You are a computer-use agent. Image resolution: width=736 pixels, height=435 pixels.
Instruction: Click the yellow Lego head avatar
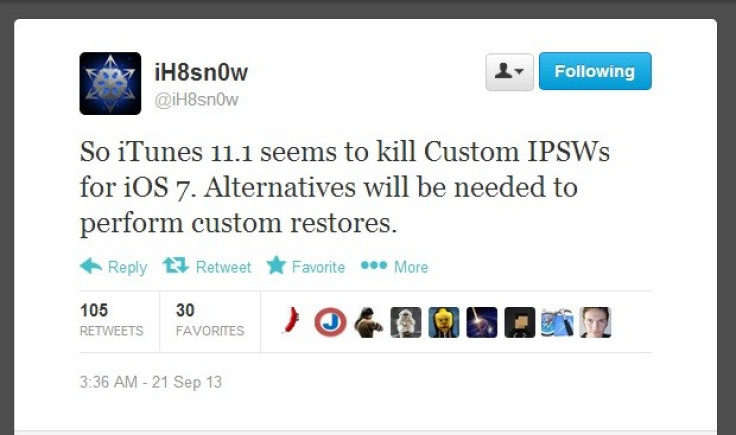[444, 322]
